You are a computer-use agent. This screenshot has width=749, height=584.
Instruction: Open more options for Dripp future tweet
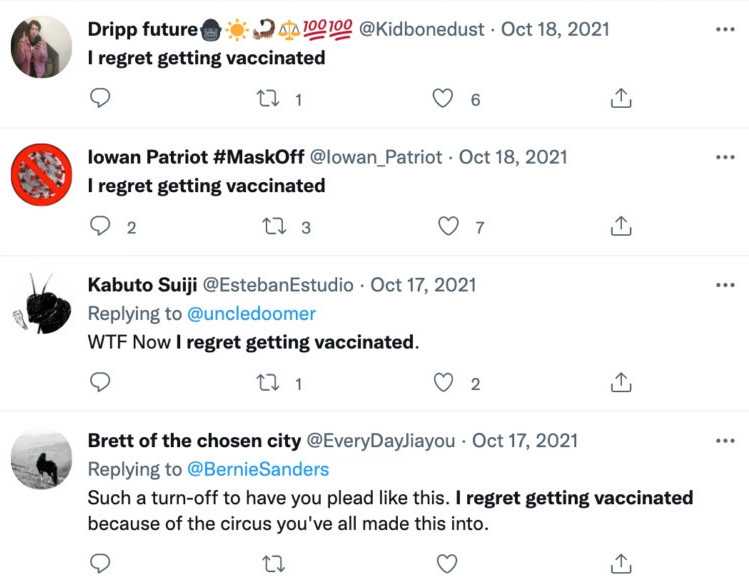click(726, 29)
